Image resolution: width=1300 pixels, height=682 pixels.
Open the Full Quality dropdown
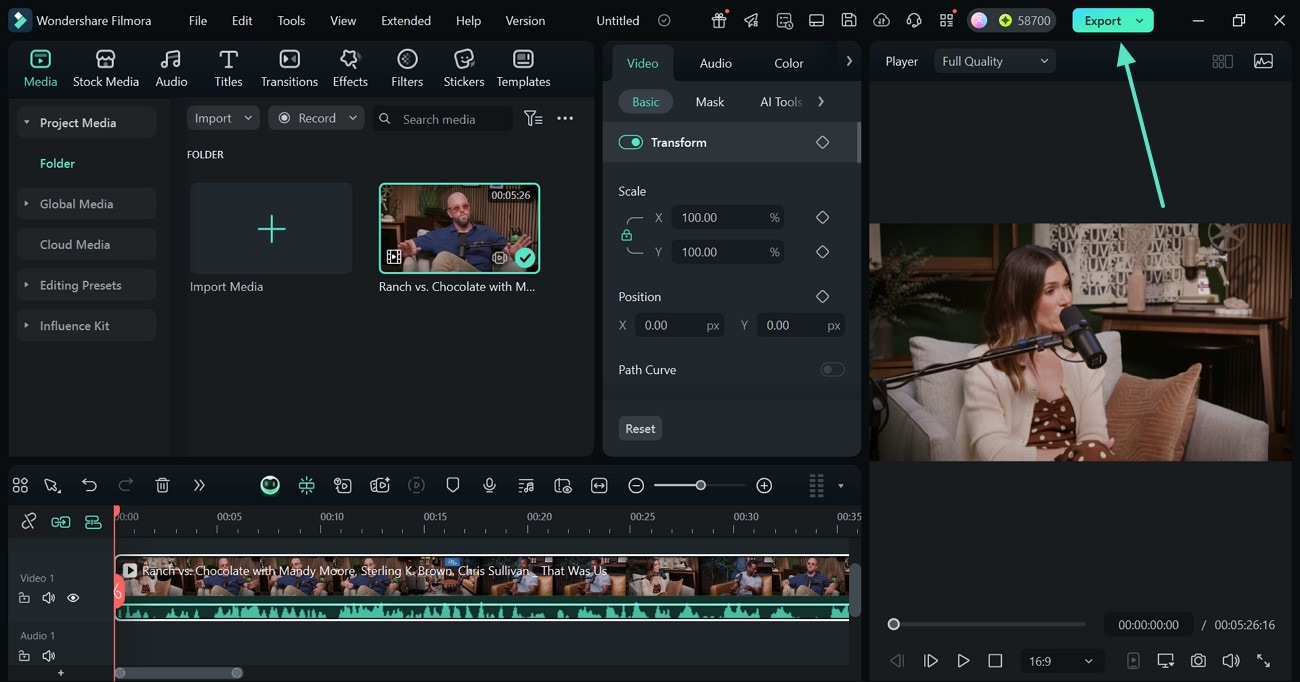coord(995,61)
